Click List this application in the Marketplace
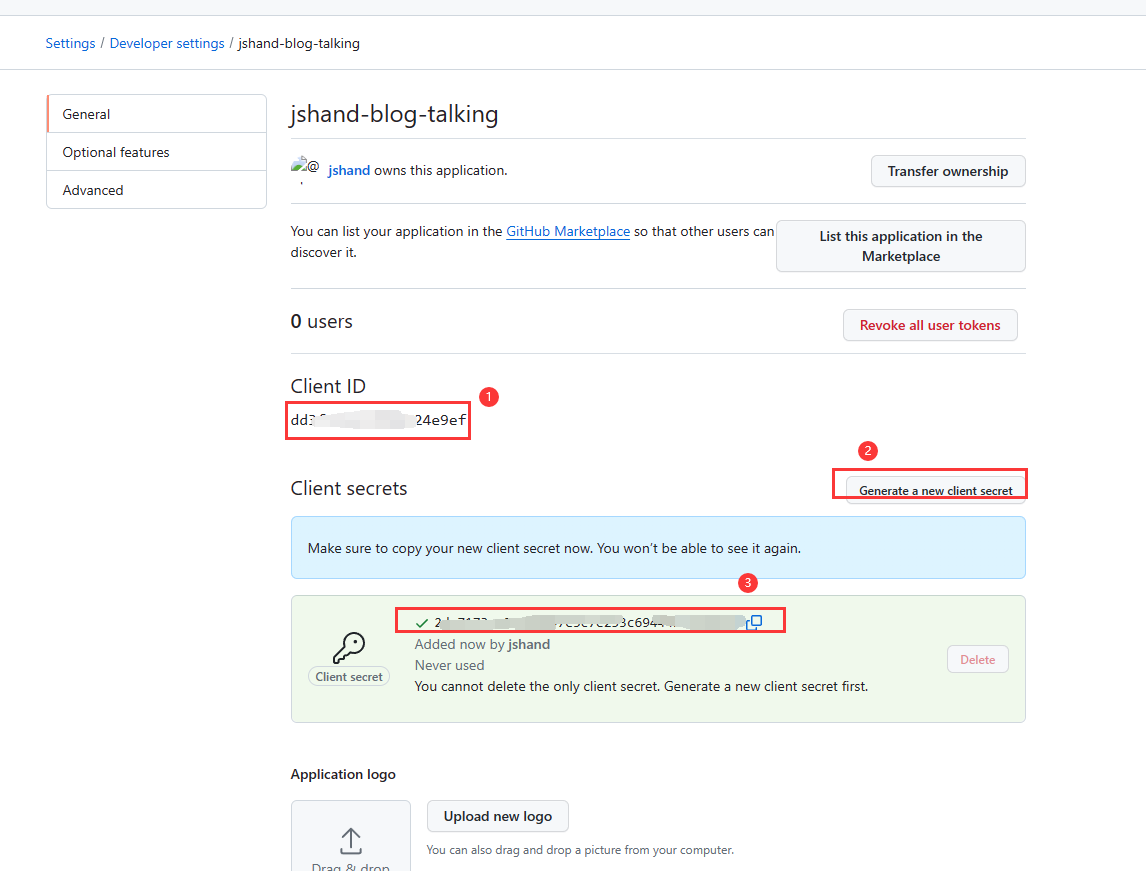Viewport: 1146px width, 871px height. click(900, 246)
